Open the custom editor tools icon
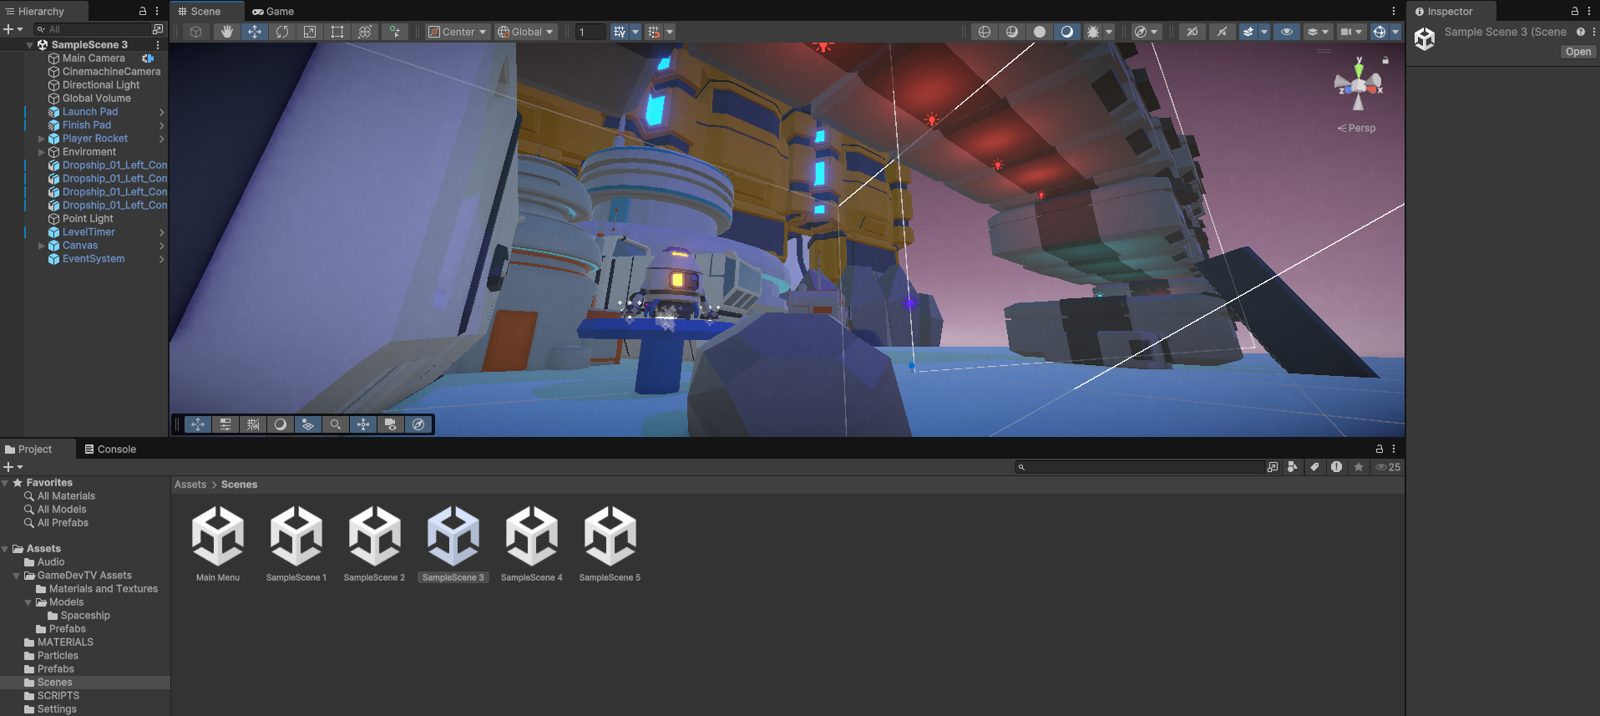The height and width of the screenshot is (716, 1600). 395,32
